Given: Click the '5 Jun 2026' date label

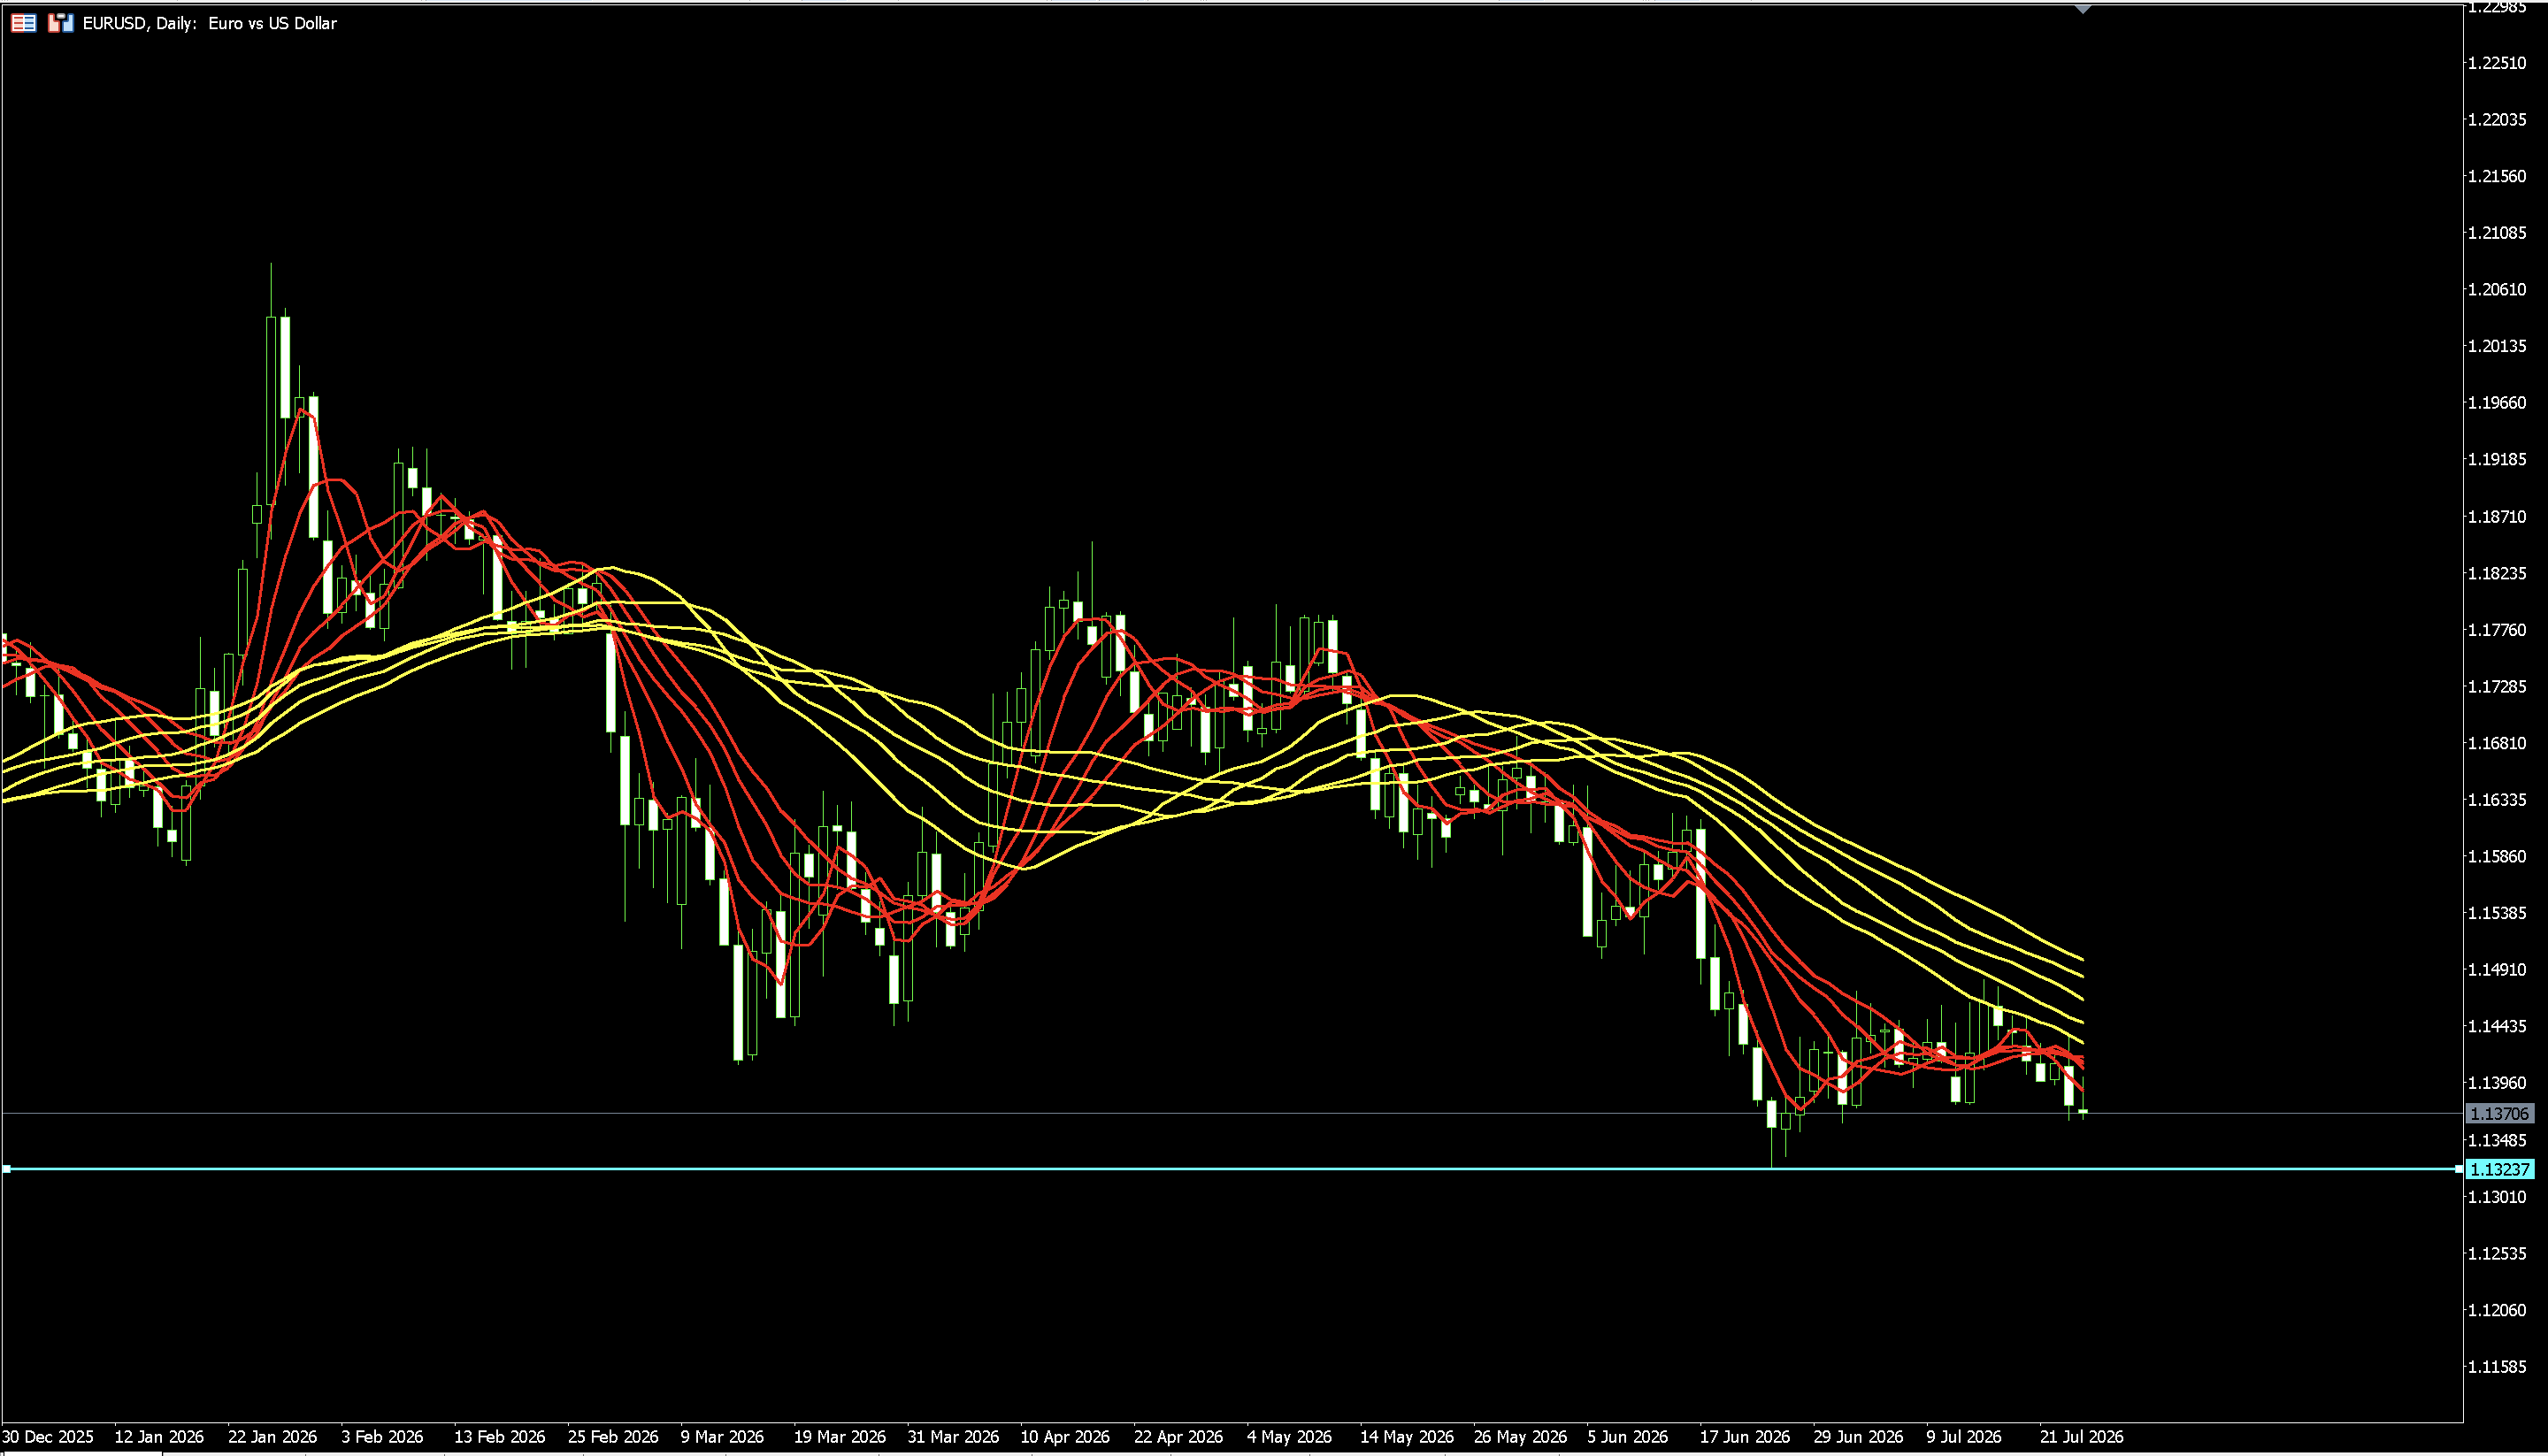Looking at the screenshot, I should (x=1627, y=1437).
